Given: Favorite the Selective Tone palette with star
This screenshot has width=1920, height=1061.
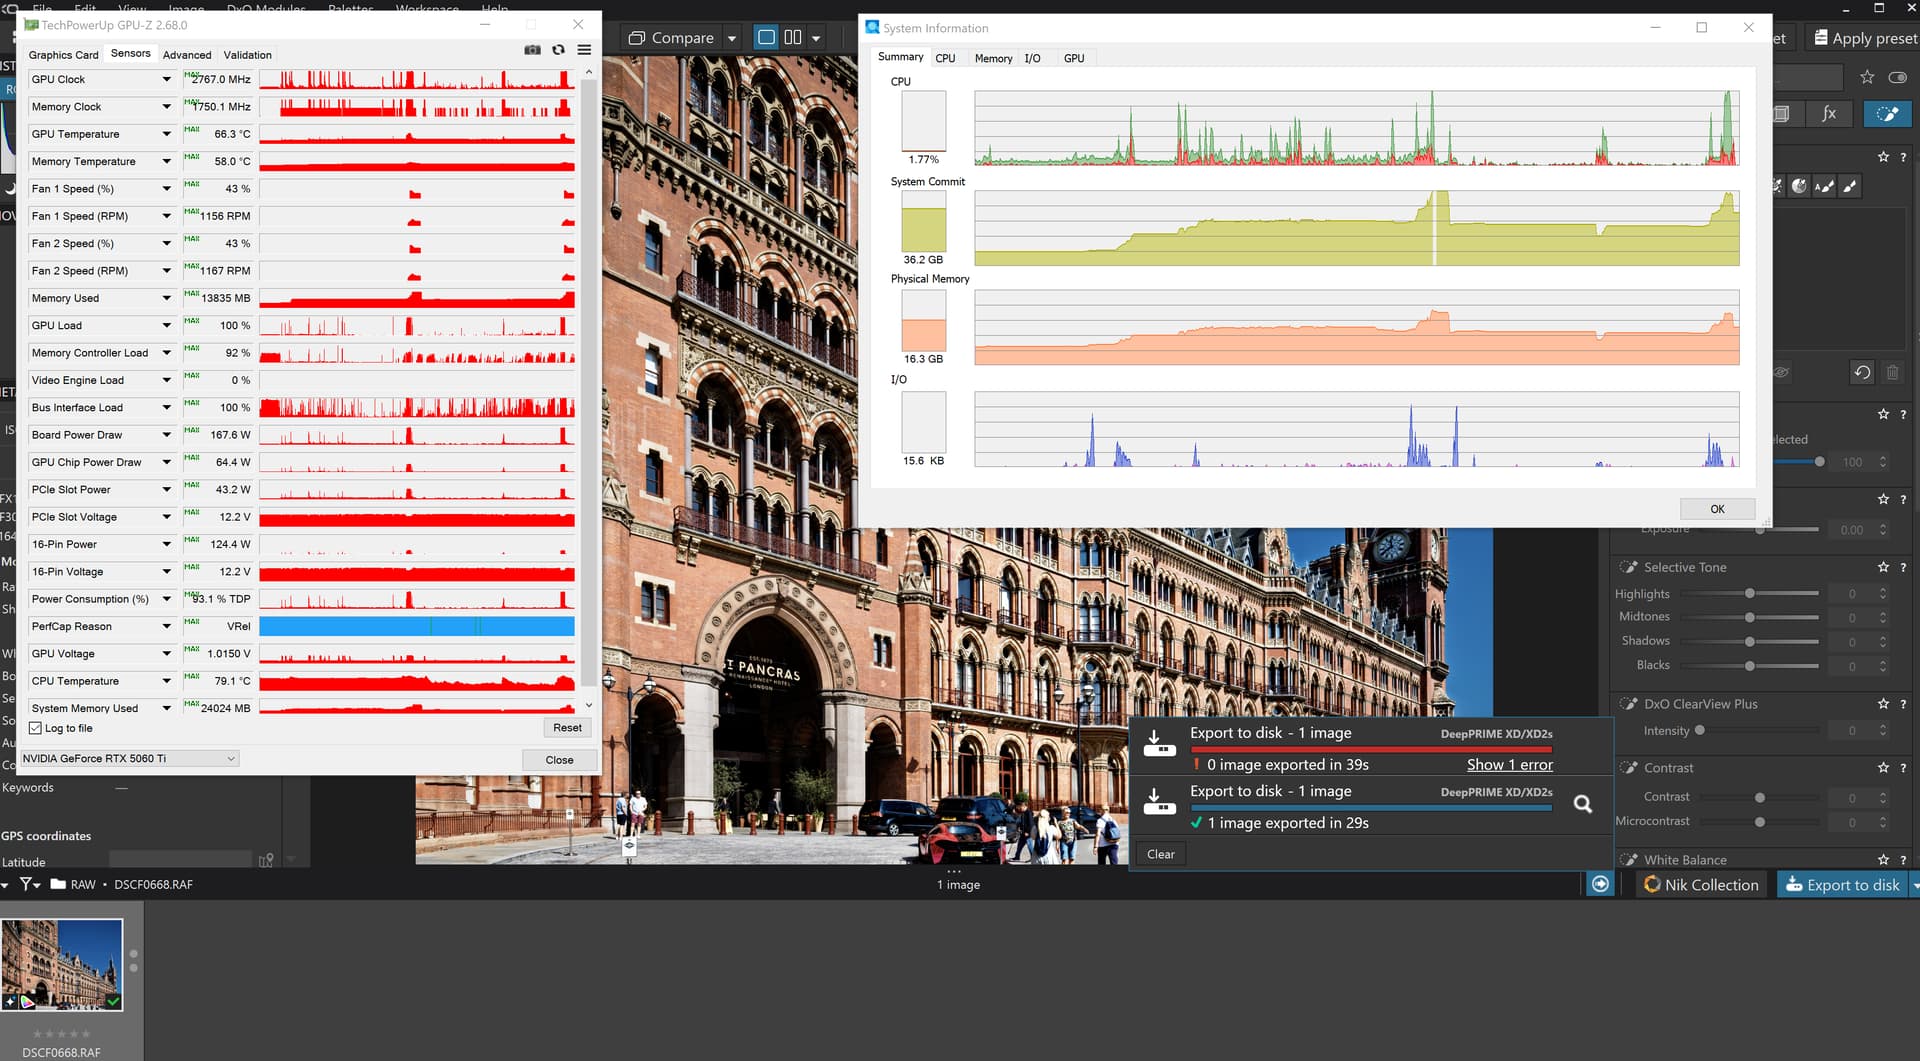Looking at the screenshot, I should pos(1883,567).
